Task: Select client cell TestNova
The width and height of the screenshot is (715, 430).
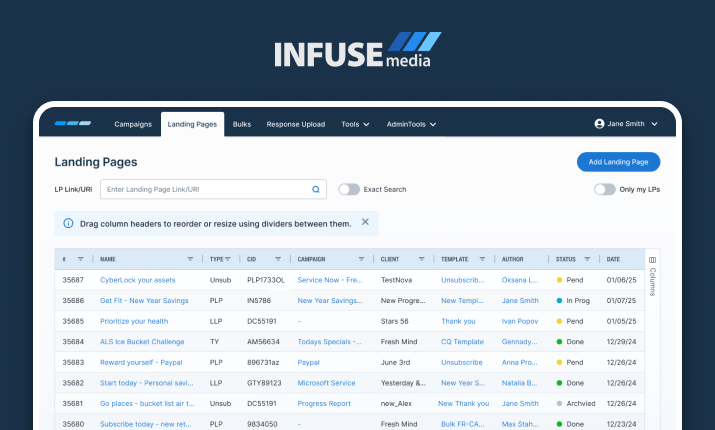Action: 396,280
